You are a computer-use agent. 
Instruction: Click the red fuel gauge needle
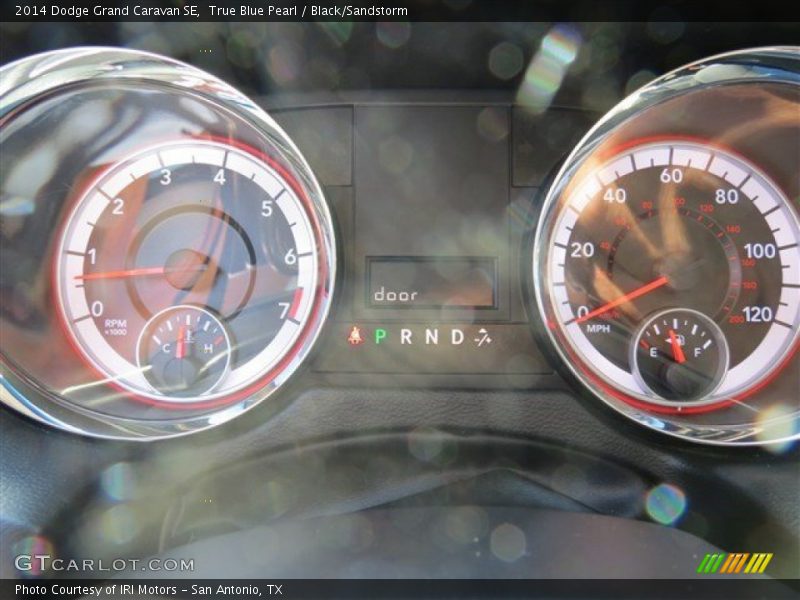(677, 346)
